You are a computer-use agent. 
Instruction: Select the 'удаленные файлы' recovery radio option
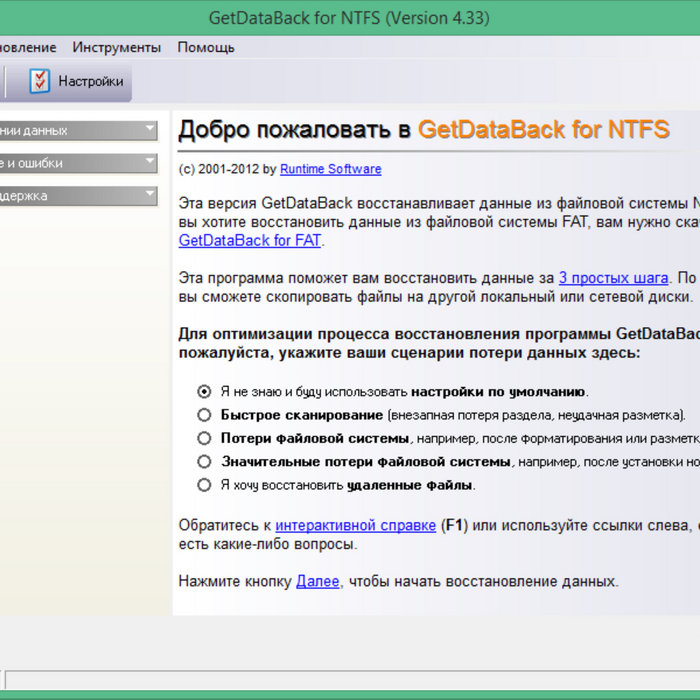tap(204, 485)
